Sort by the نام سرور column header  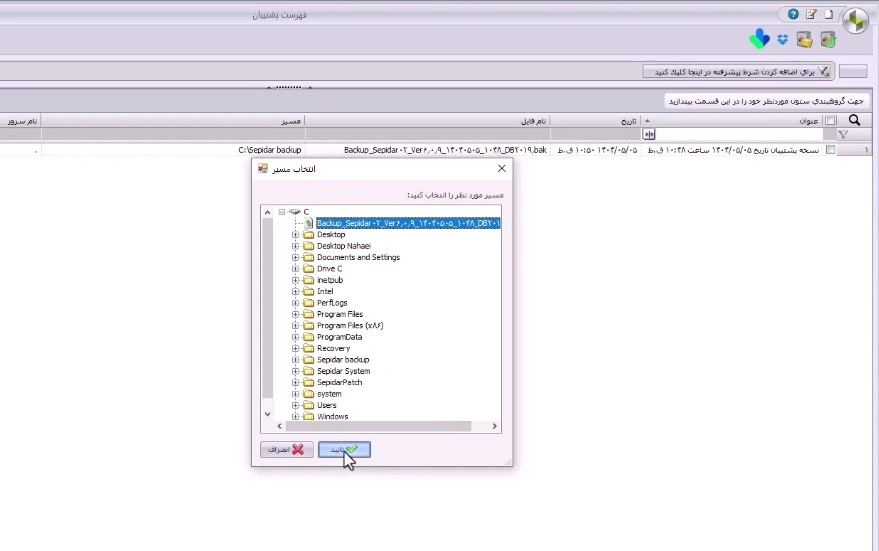(20, 121)
